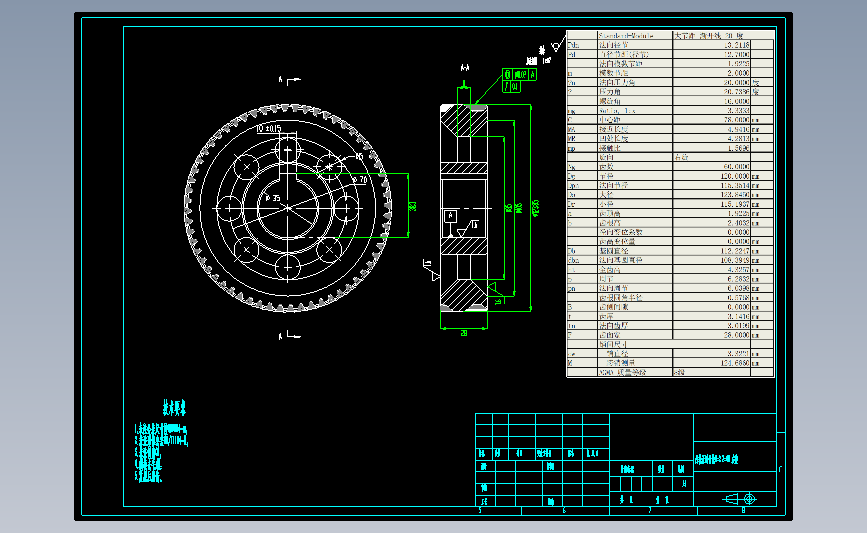Select the top hatched section of gear rim
This screenshot has height=533, width=867.
(x=464, y=120)
